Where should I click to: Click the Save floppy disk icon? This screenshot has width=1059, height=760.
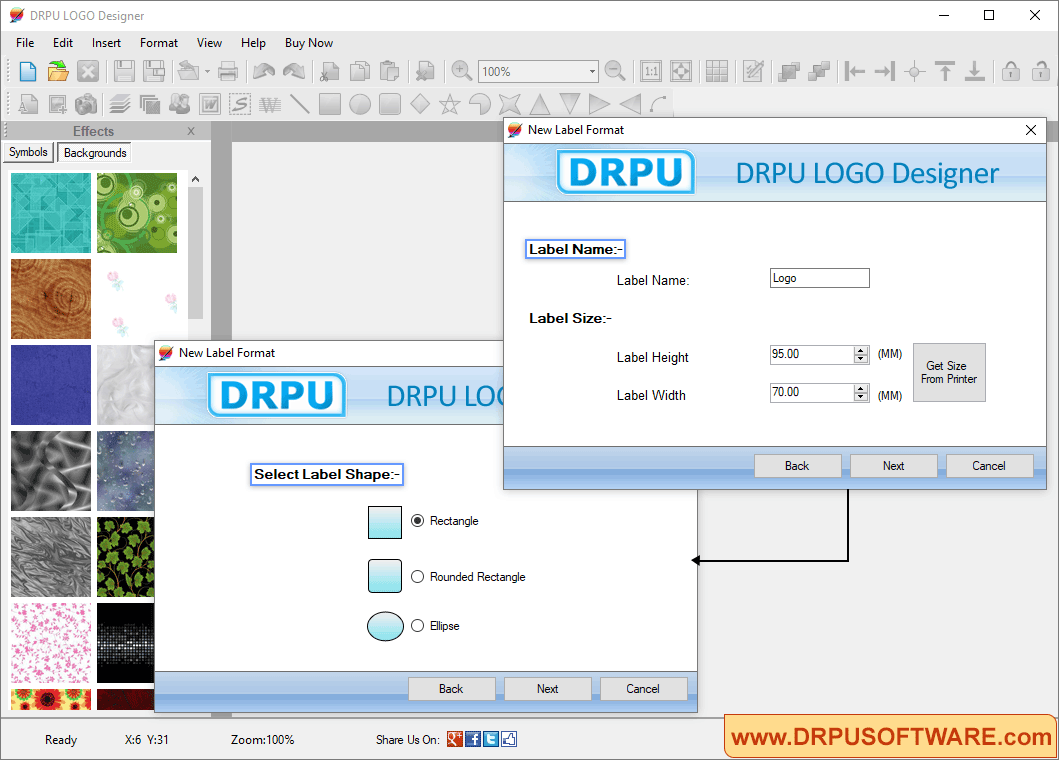[124, 71]
